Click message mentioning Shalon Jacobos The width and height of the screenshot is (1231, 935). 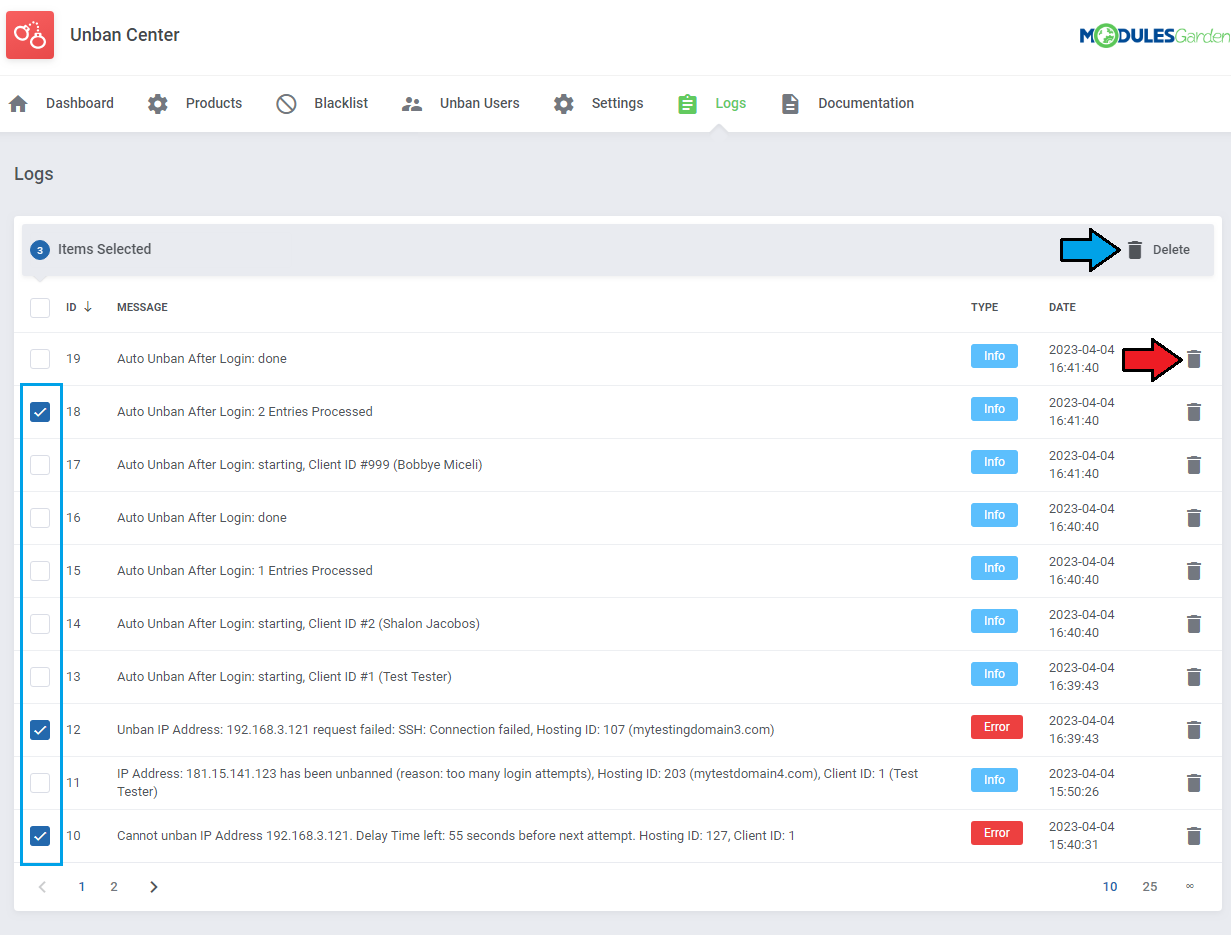click(x=298, y=624)
